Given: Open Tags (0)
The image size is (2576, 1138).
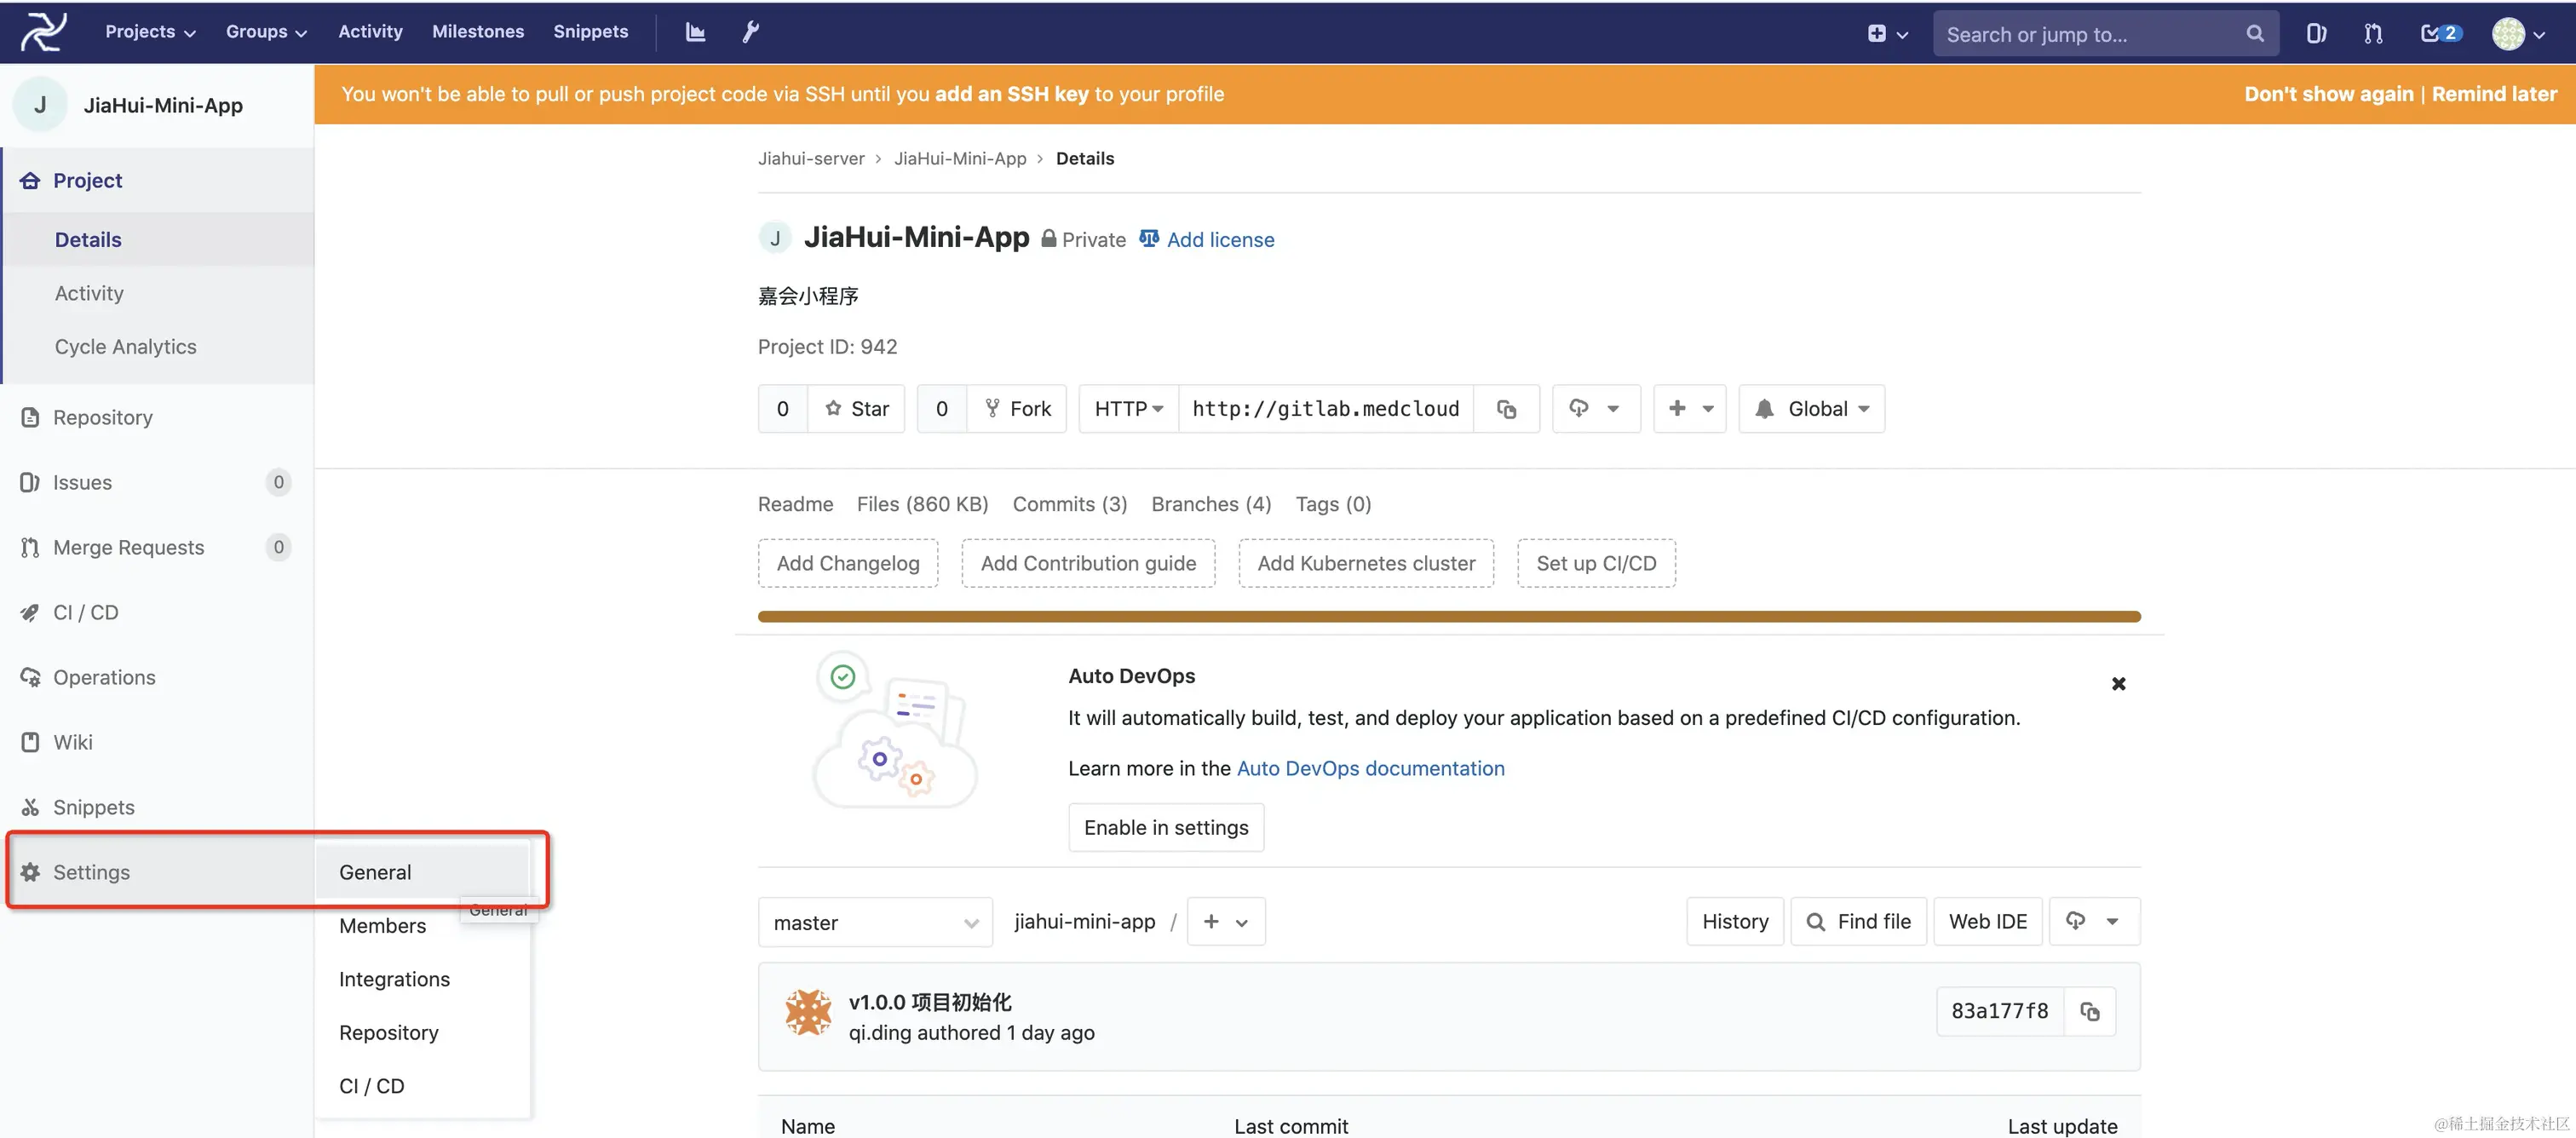Looking at the screenshot, I should coord(1333,504).
